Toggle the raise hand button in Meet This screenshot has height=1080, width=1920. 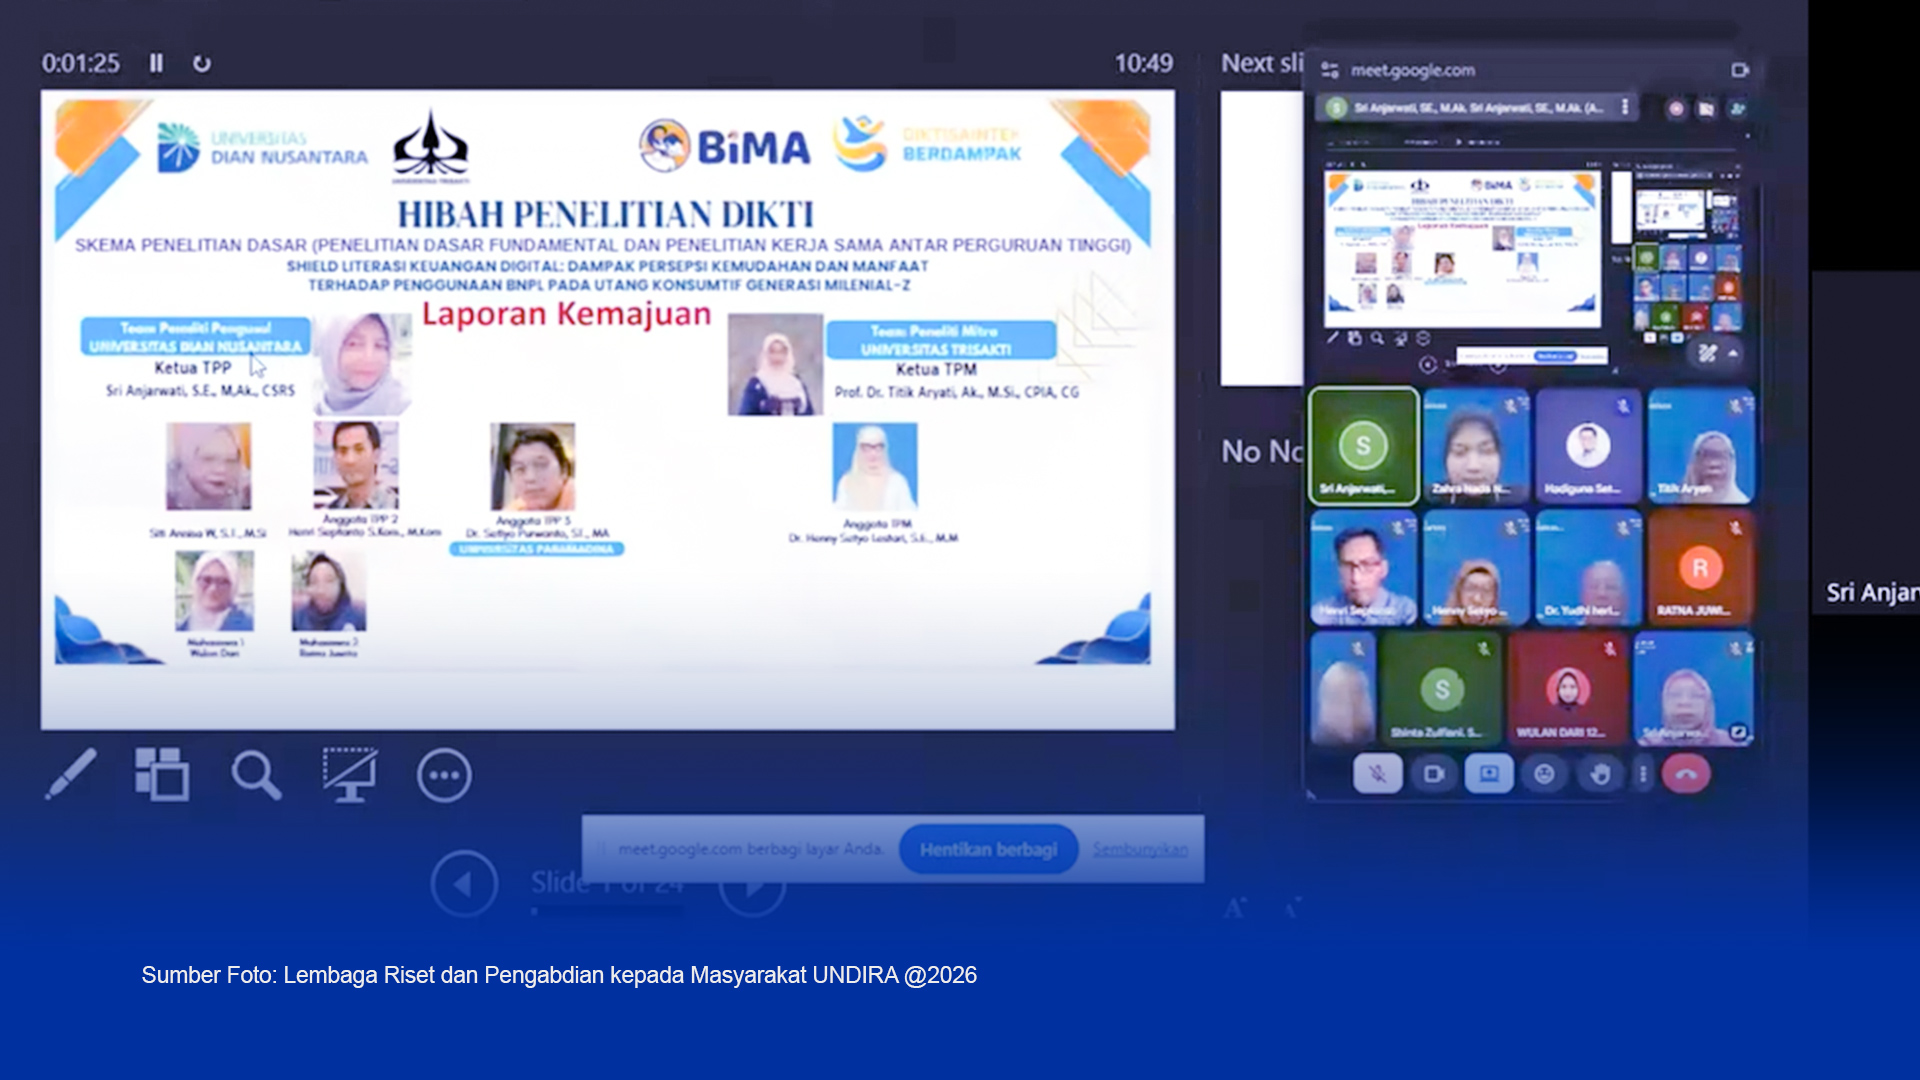1599,774
